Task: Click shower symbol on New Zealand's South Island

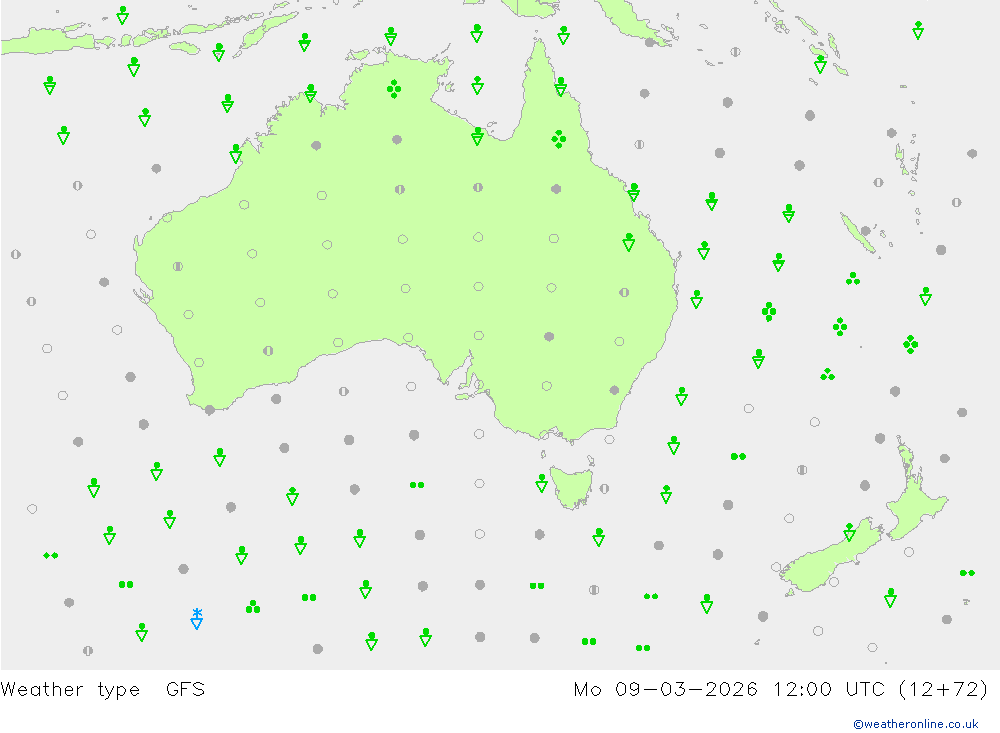Action: tap(849, 532)
